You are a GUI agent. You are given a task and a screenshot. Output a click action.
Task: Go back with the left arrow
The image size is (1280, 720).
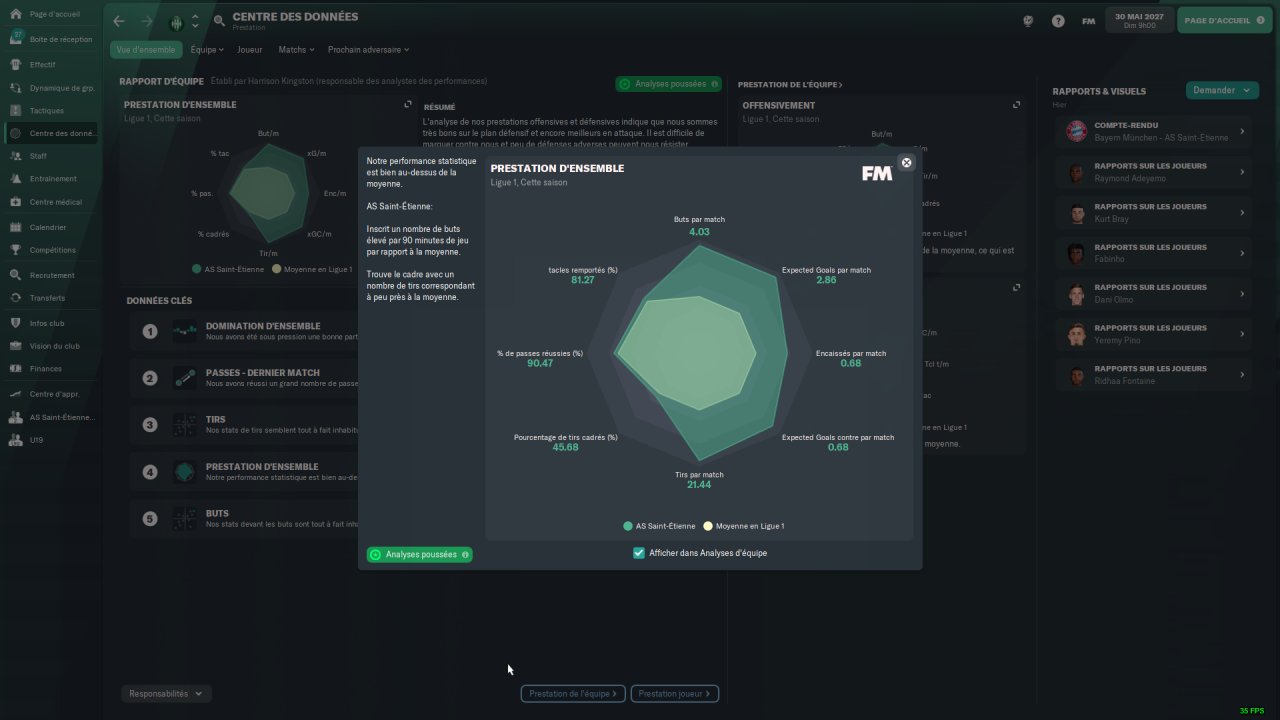click(119, 21)
